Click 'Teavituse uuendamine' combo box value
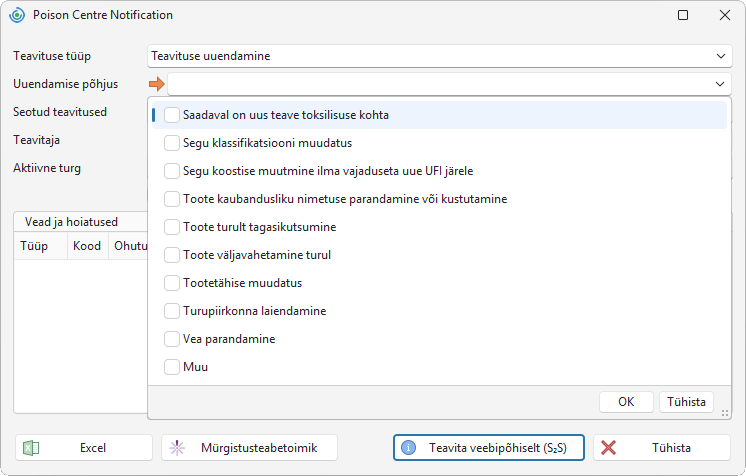This screenshot has height=476, width=746. 211,56
